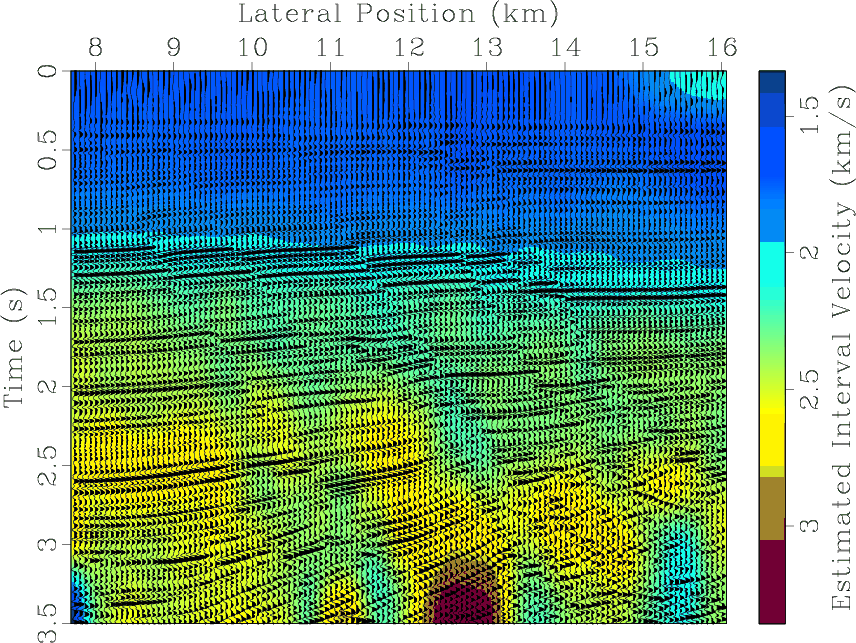This screenshot has height=643, width=856.
Task: Click the maroon high-velocity blob at plot bottom
Action: pos(462,602)
